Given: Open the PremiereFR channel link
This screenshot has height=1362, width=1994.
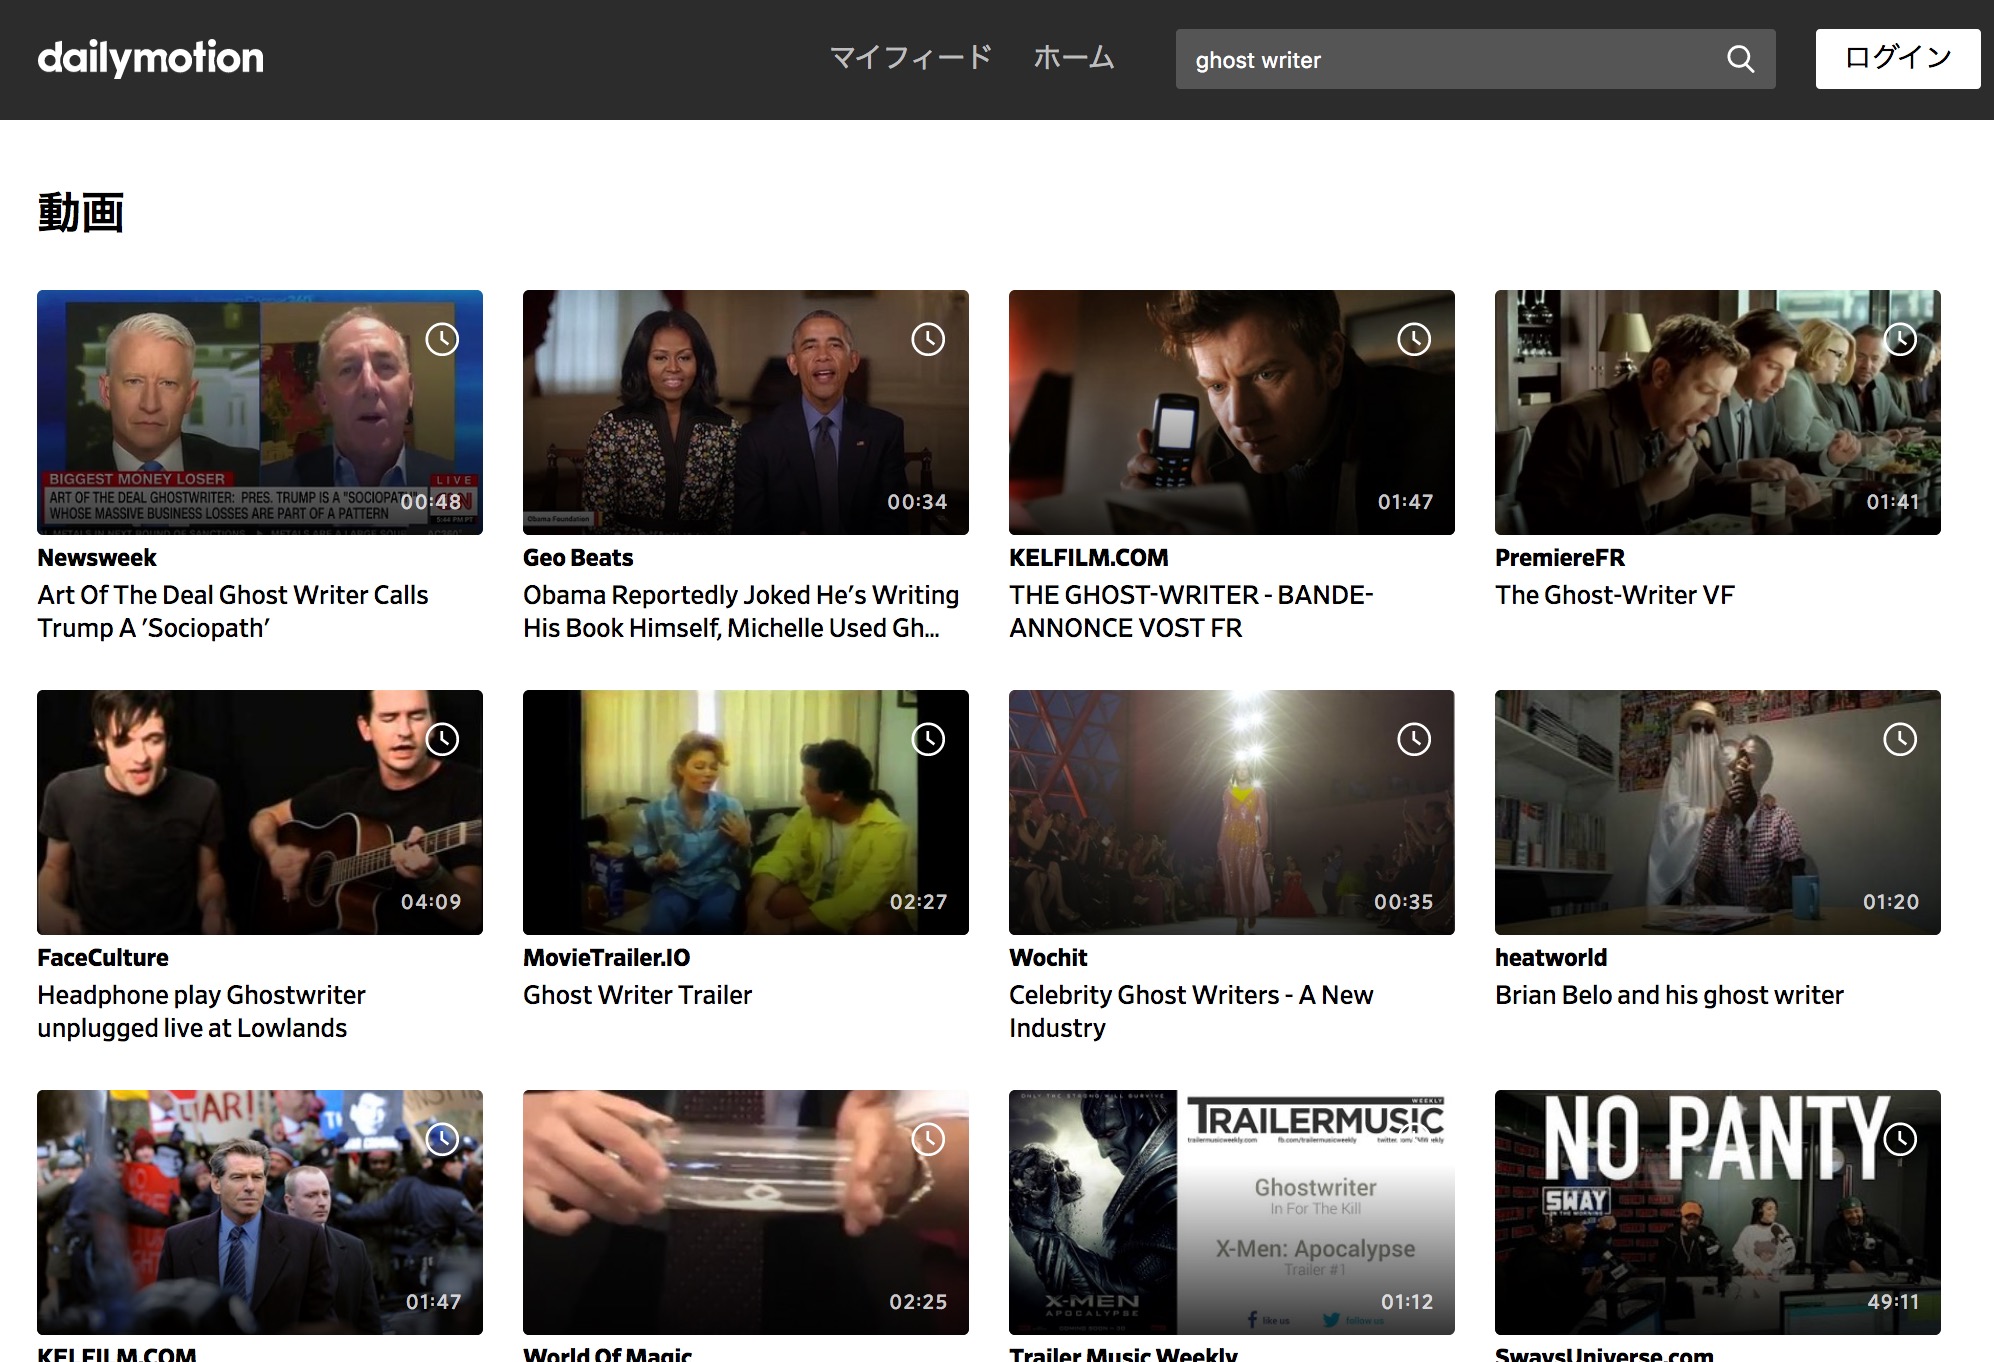Looking at the screenshot, I should [1560, 558].
